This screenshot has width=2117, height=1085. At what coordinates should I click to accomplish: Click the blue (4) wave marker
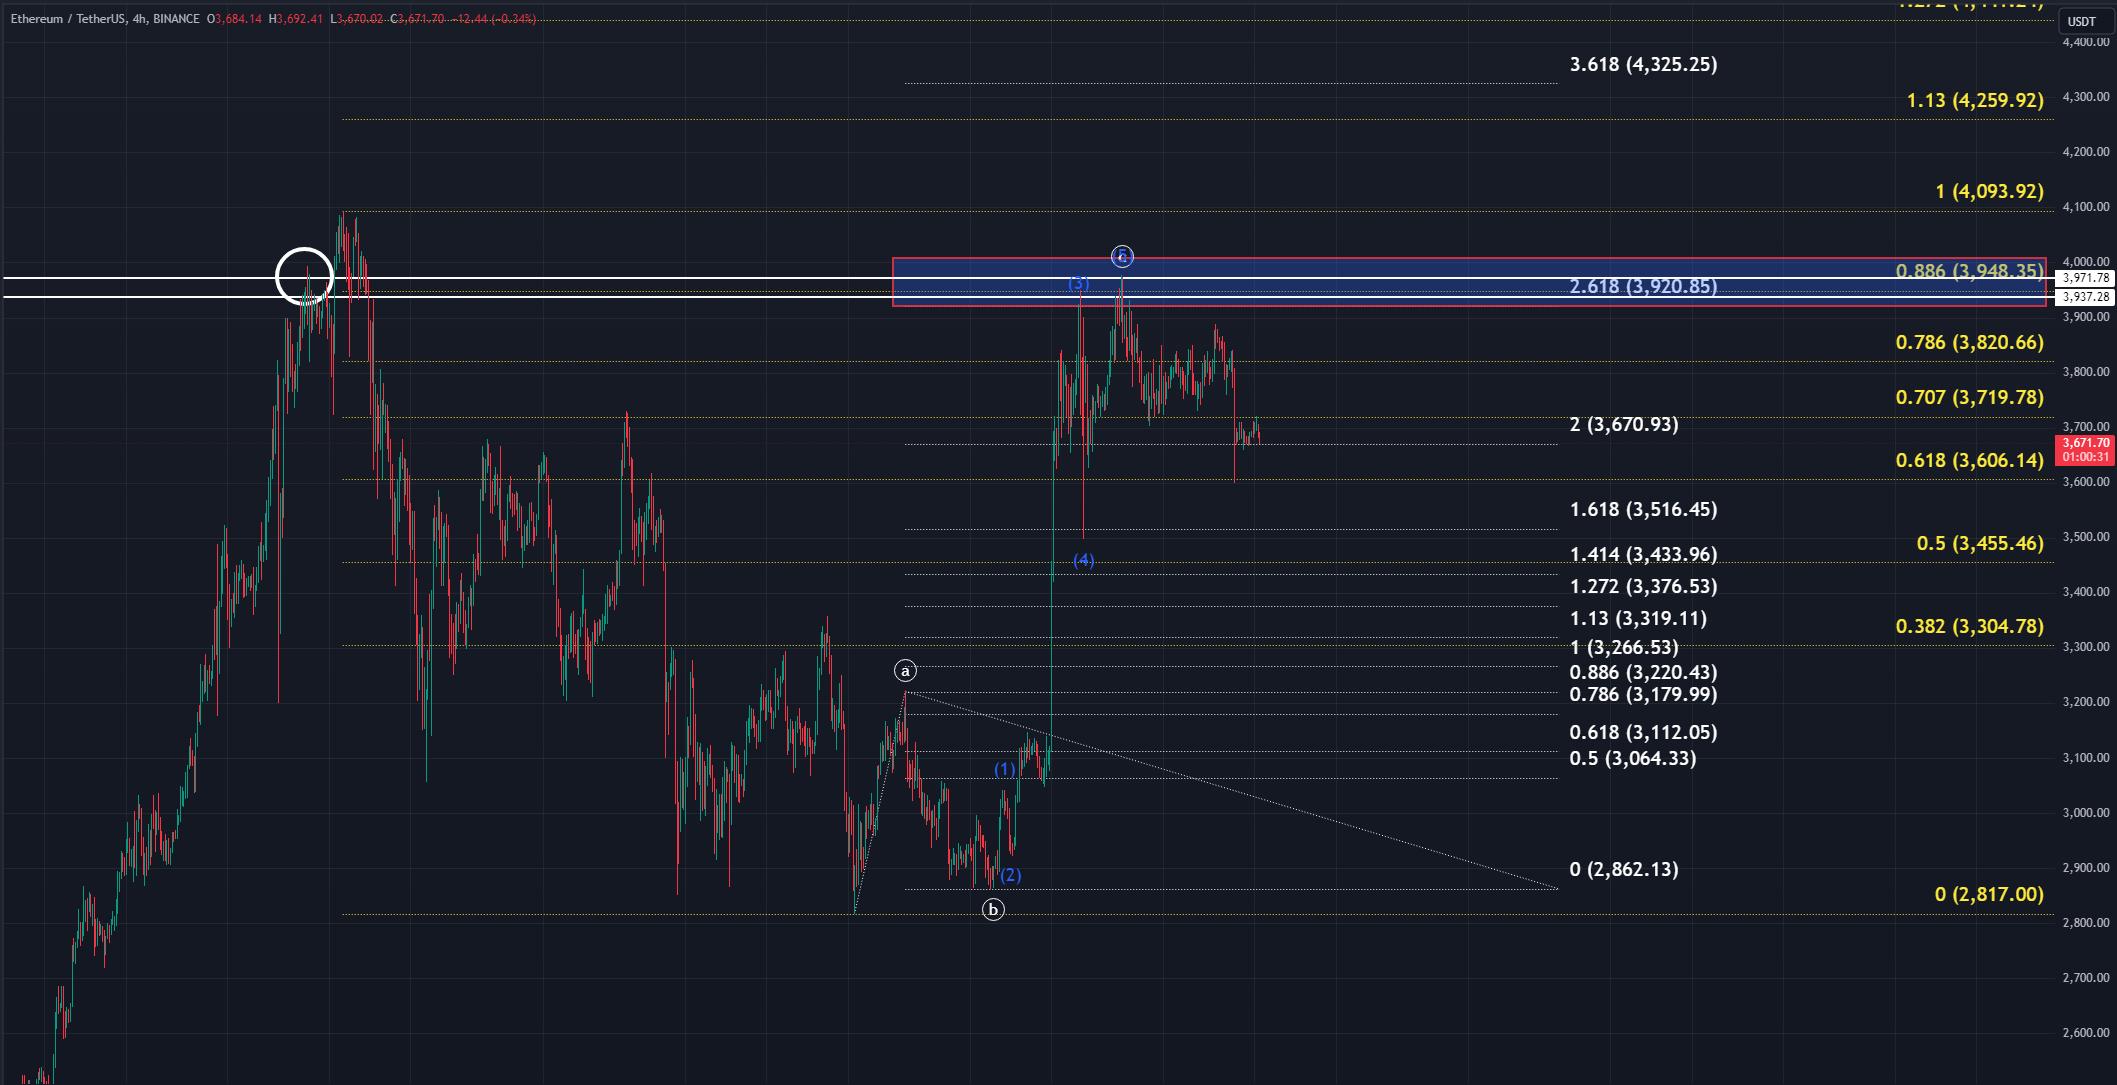(x=1084, y=560)
